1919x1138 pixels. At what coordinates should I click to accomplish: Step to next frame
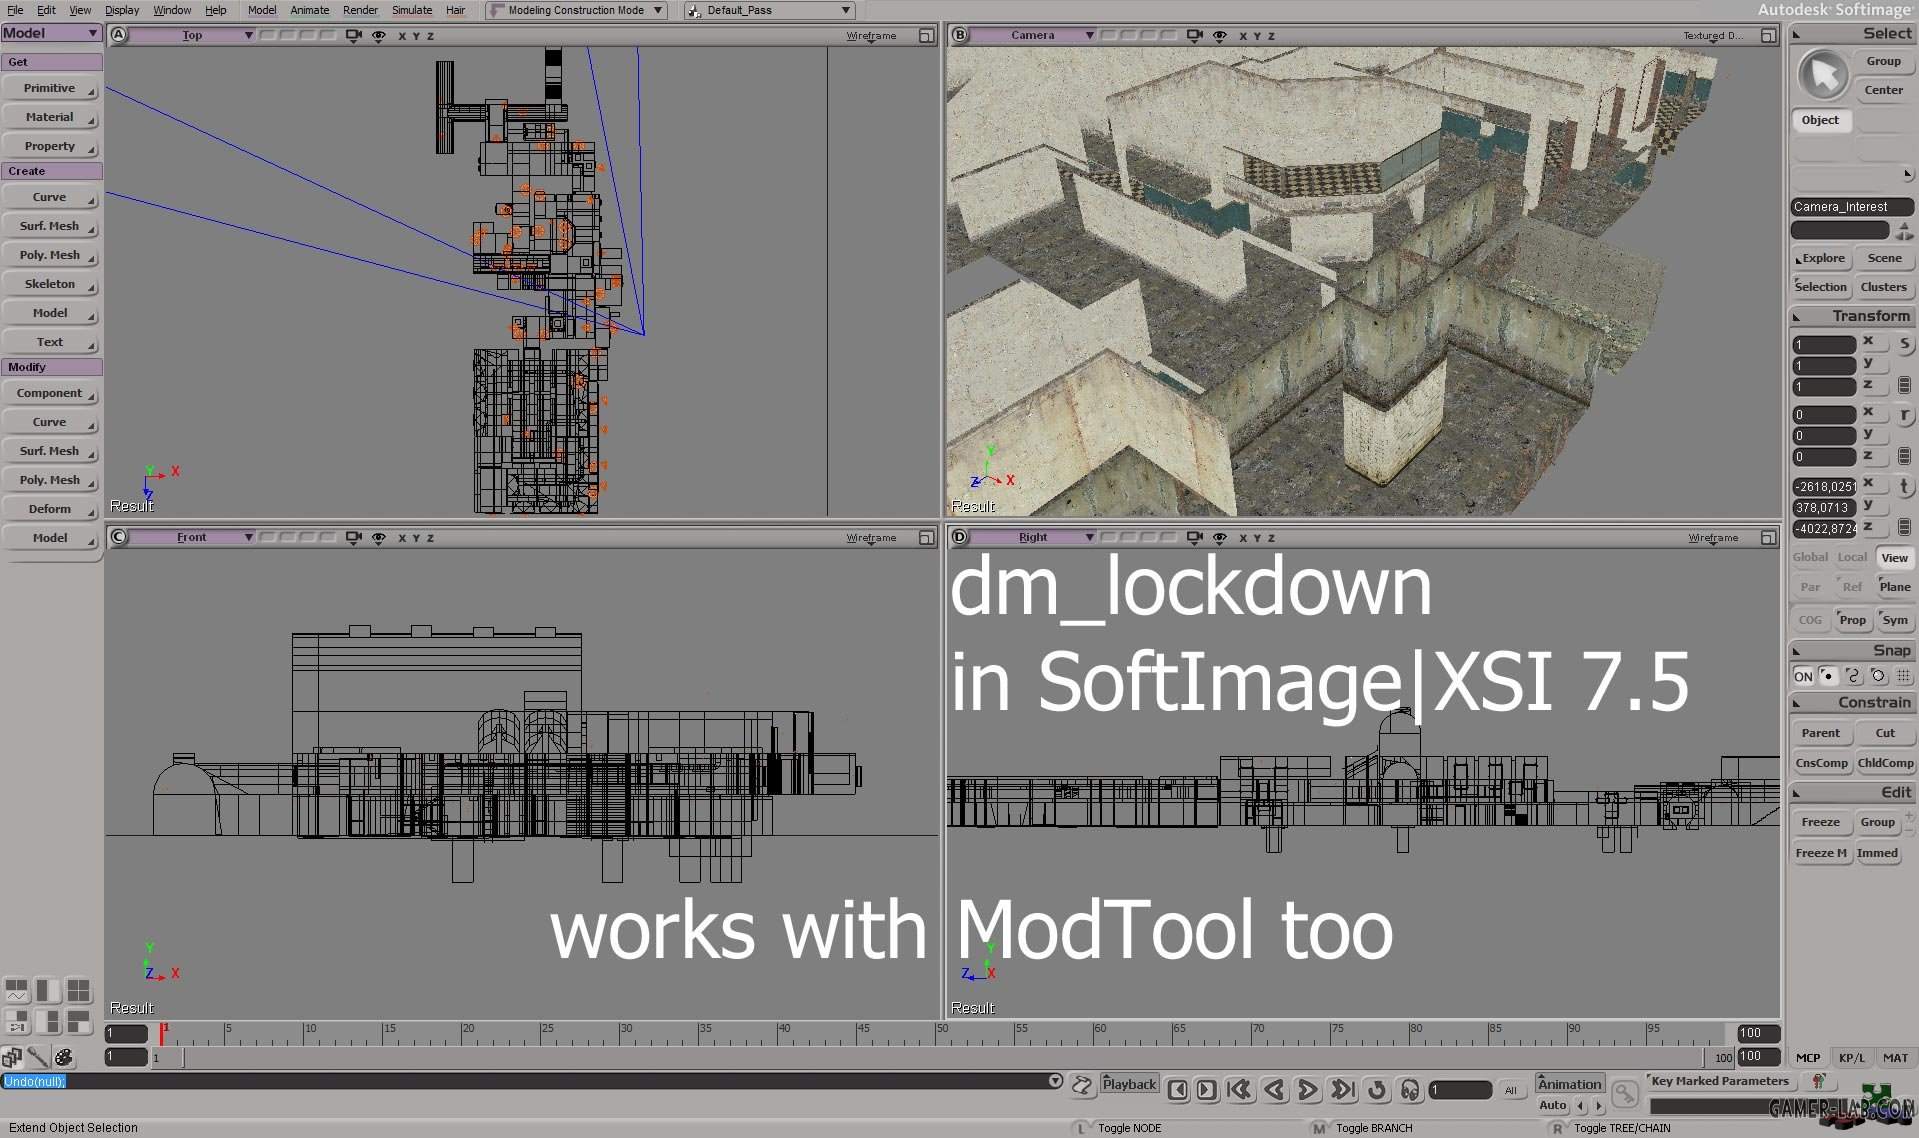pyautogui.click(x=1207, y=1090)
